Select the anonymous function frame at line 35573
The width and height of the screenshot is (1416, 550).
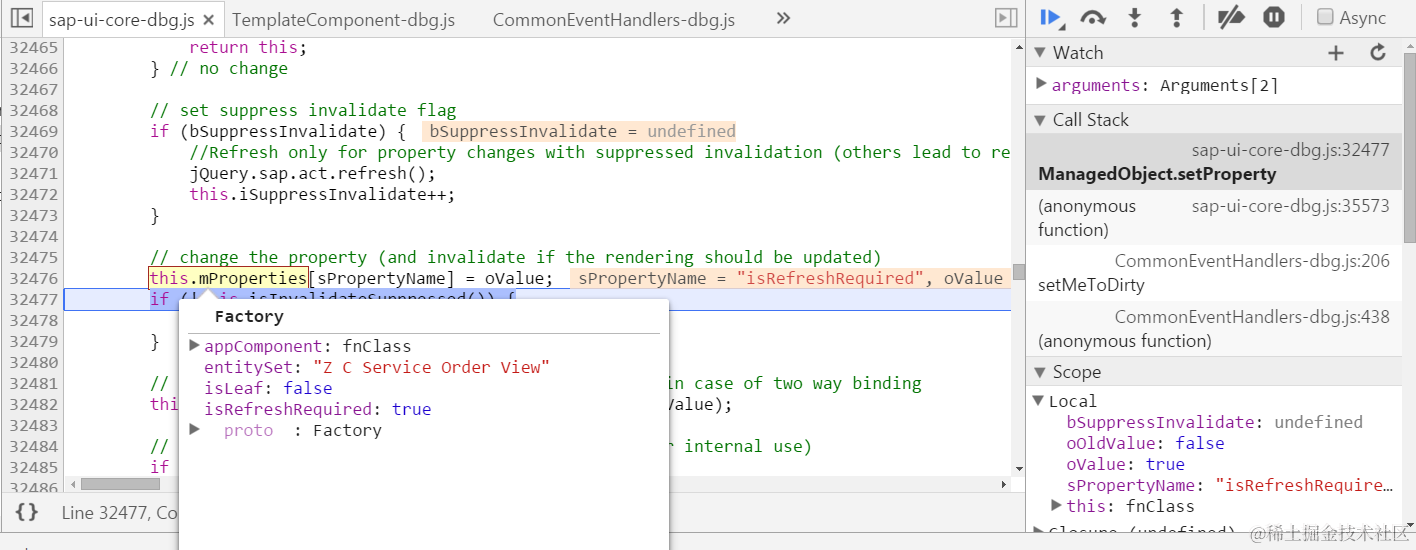[1214, 217]
